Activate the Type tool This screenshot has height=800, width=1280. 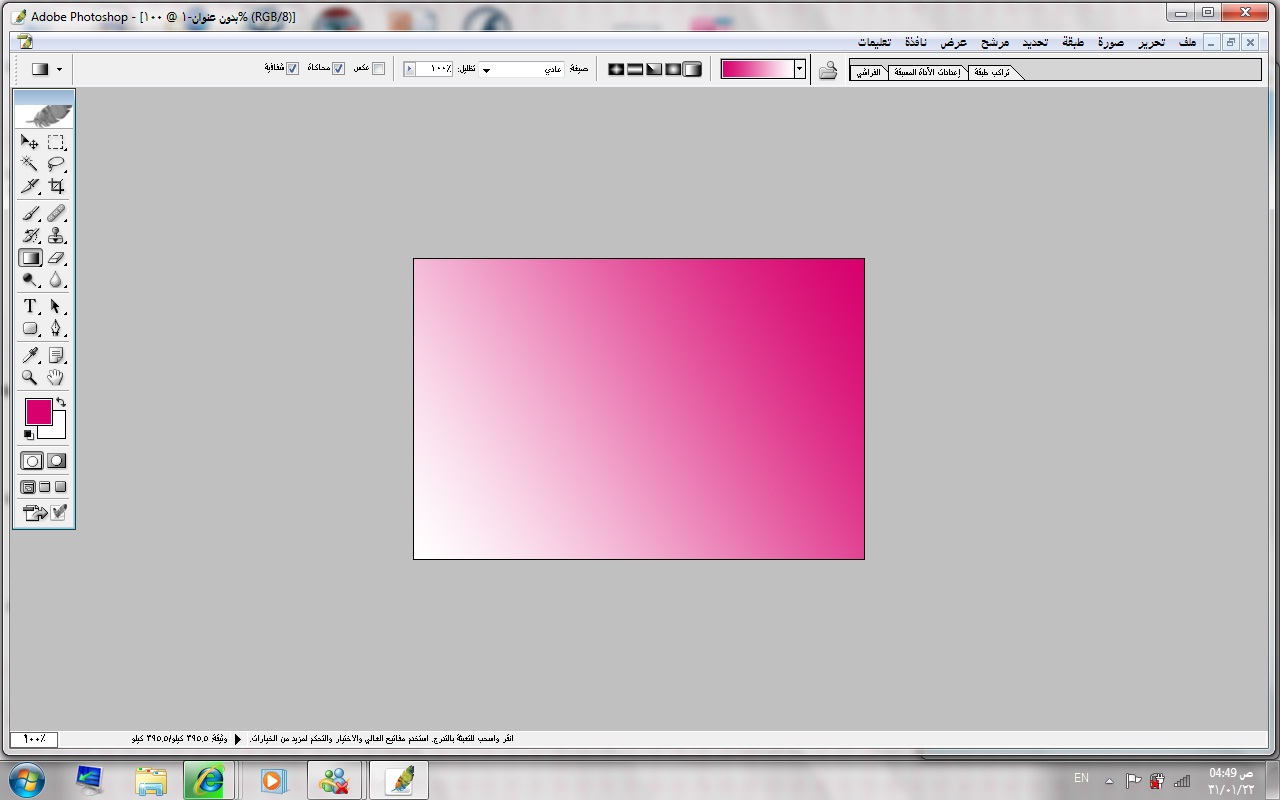point(30,307)
